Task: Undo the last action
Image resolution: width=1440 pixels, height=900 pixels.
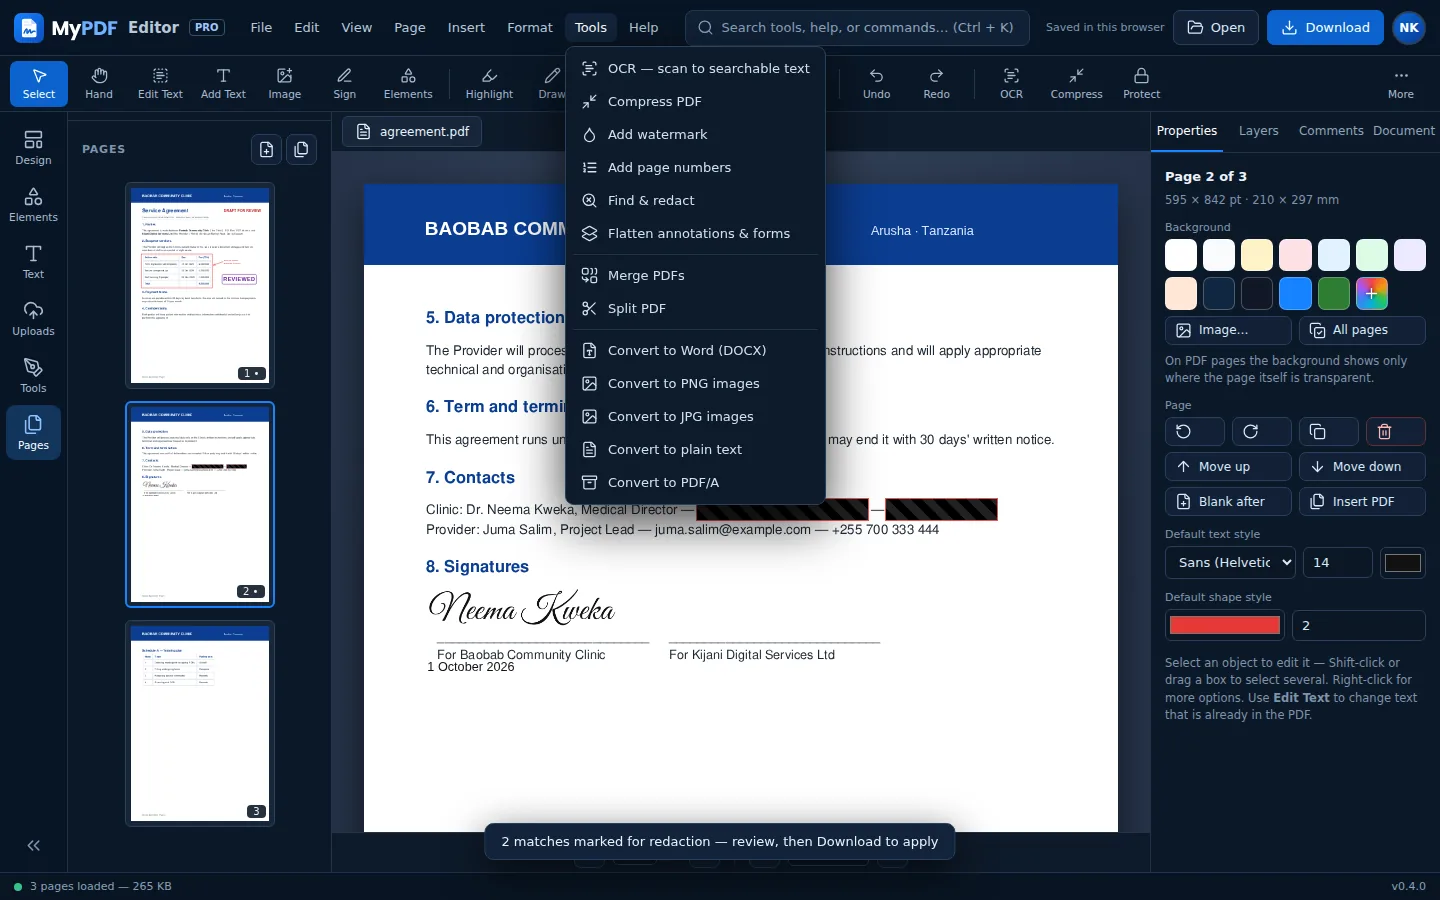Action: pyautogui.click(x=877, y=83)
